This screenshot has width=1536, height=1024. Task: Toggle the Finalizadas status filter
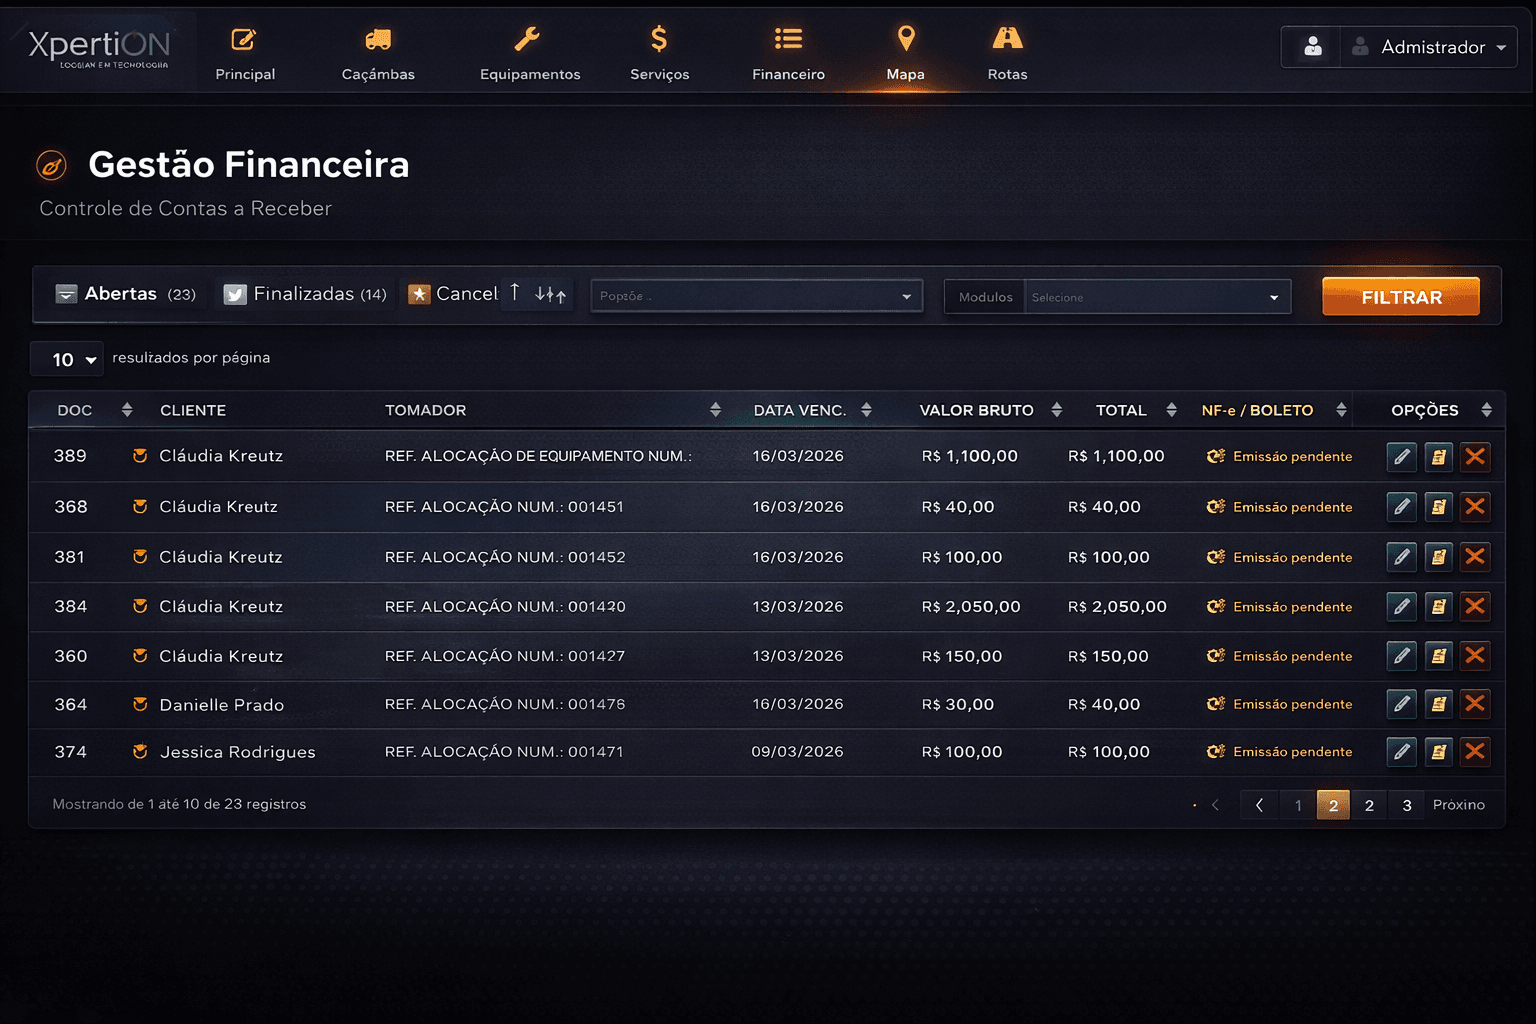pos(305,294)
